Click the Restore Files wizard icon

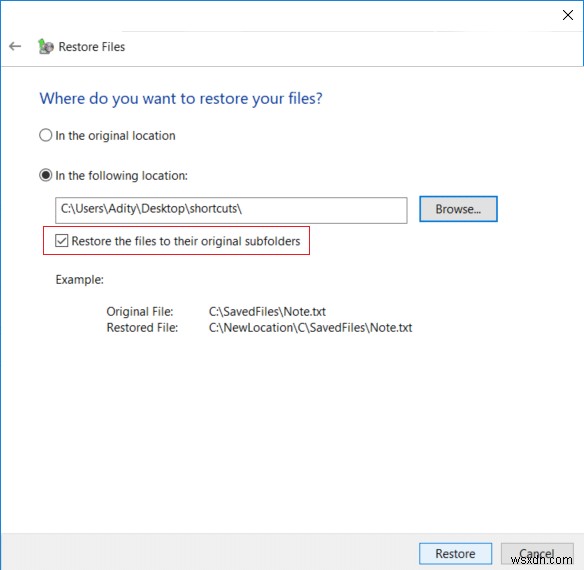point(46,47)
